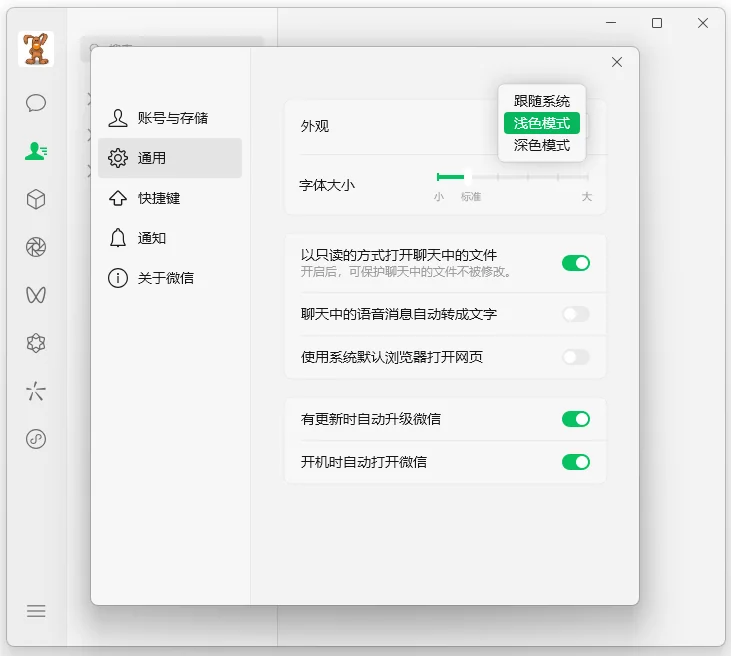This screenshot has height=656, width=731.
Task: Maximize the WeChat main window
Action: pos(657,23)
